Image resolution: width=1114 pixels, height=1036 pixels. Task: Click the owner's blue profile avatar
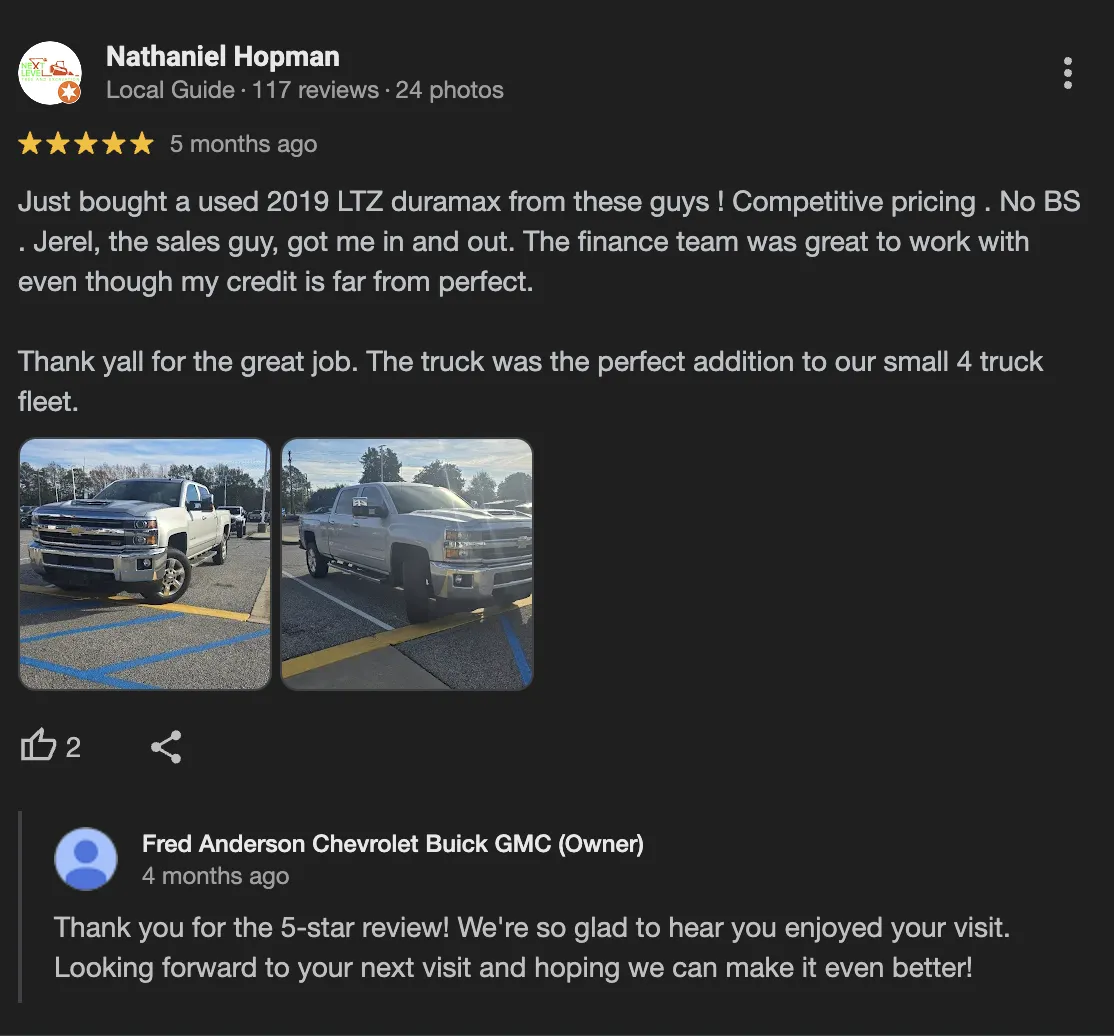86,858
